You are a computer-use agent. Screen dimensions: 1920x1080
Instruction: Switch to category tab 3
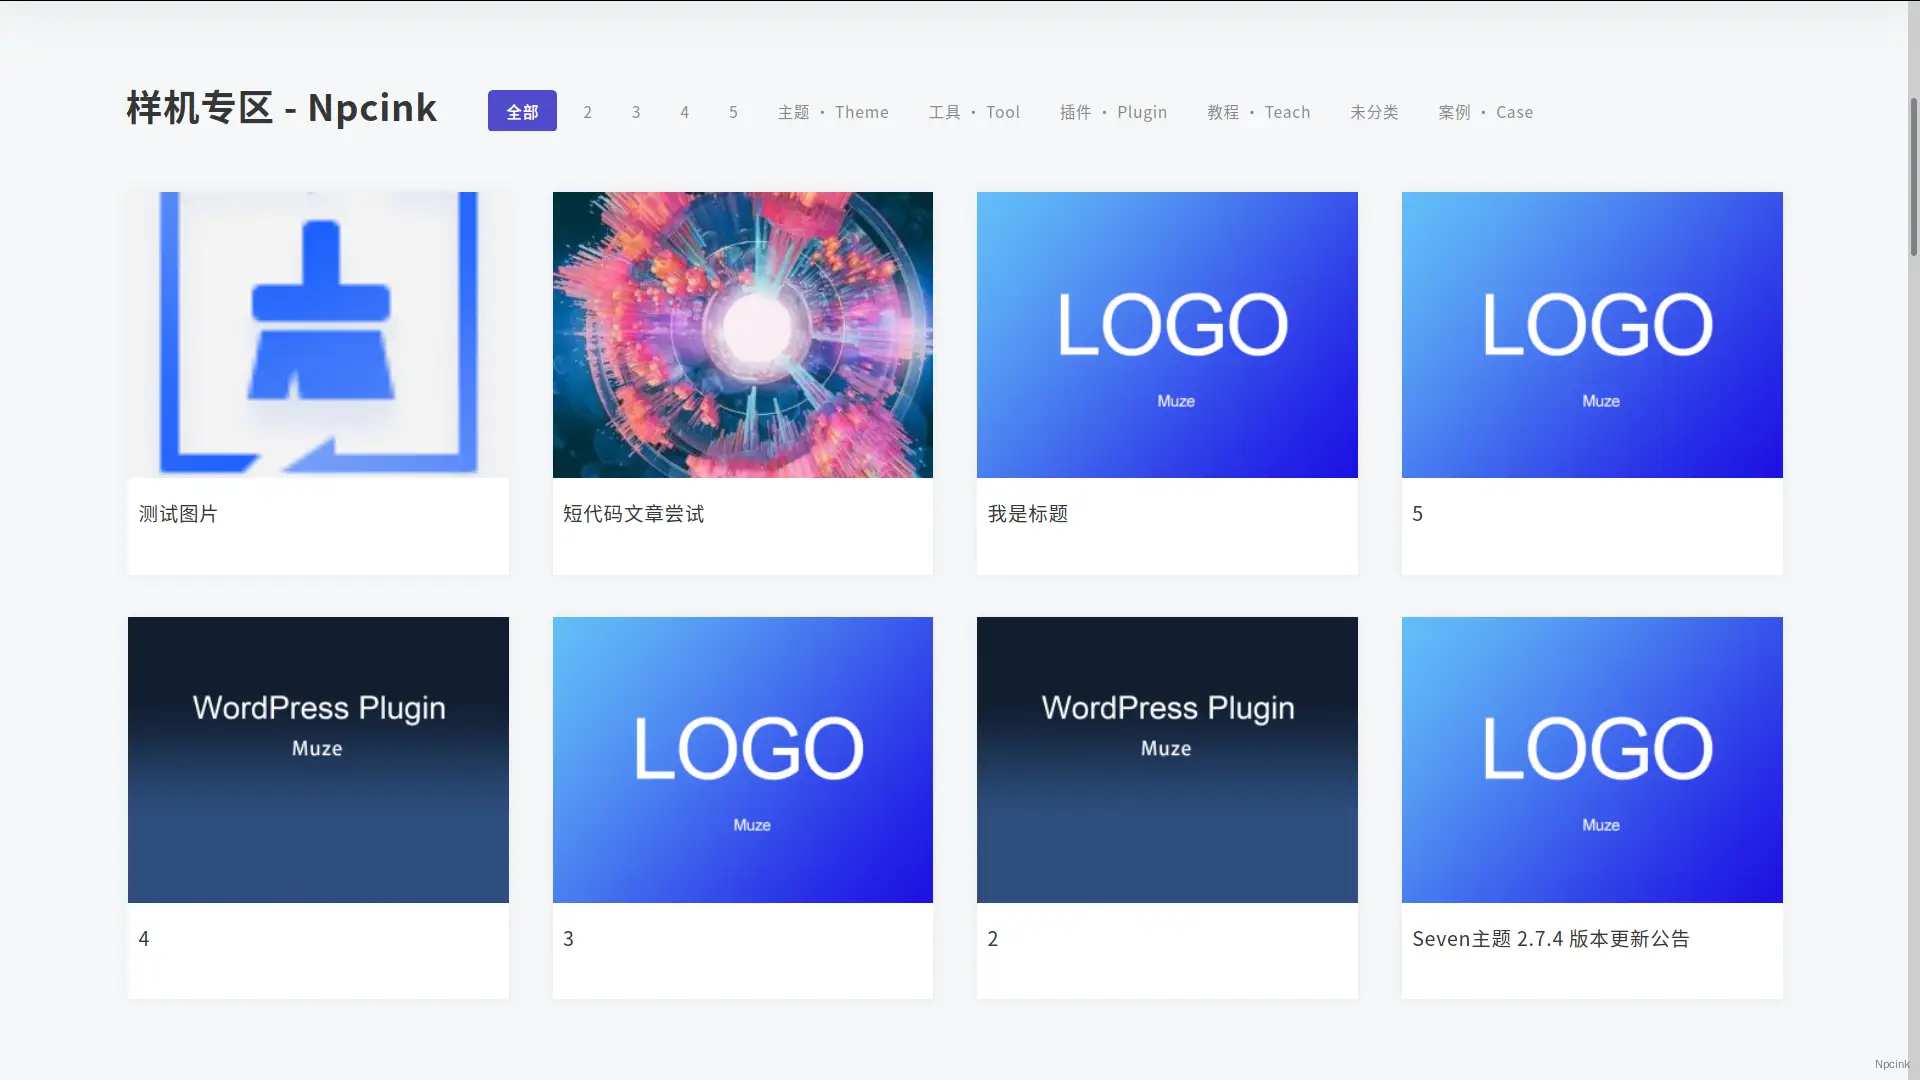tap(636, 112)
